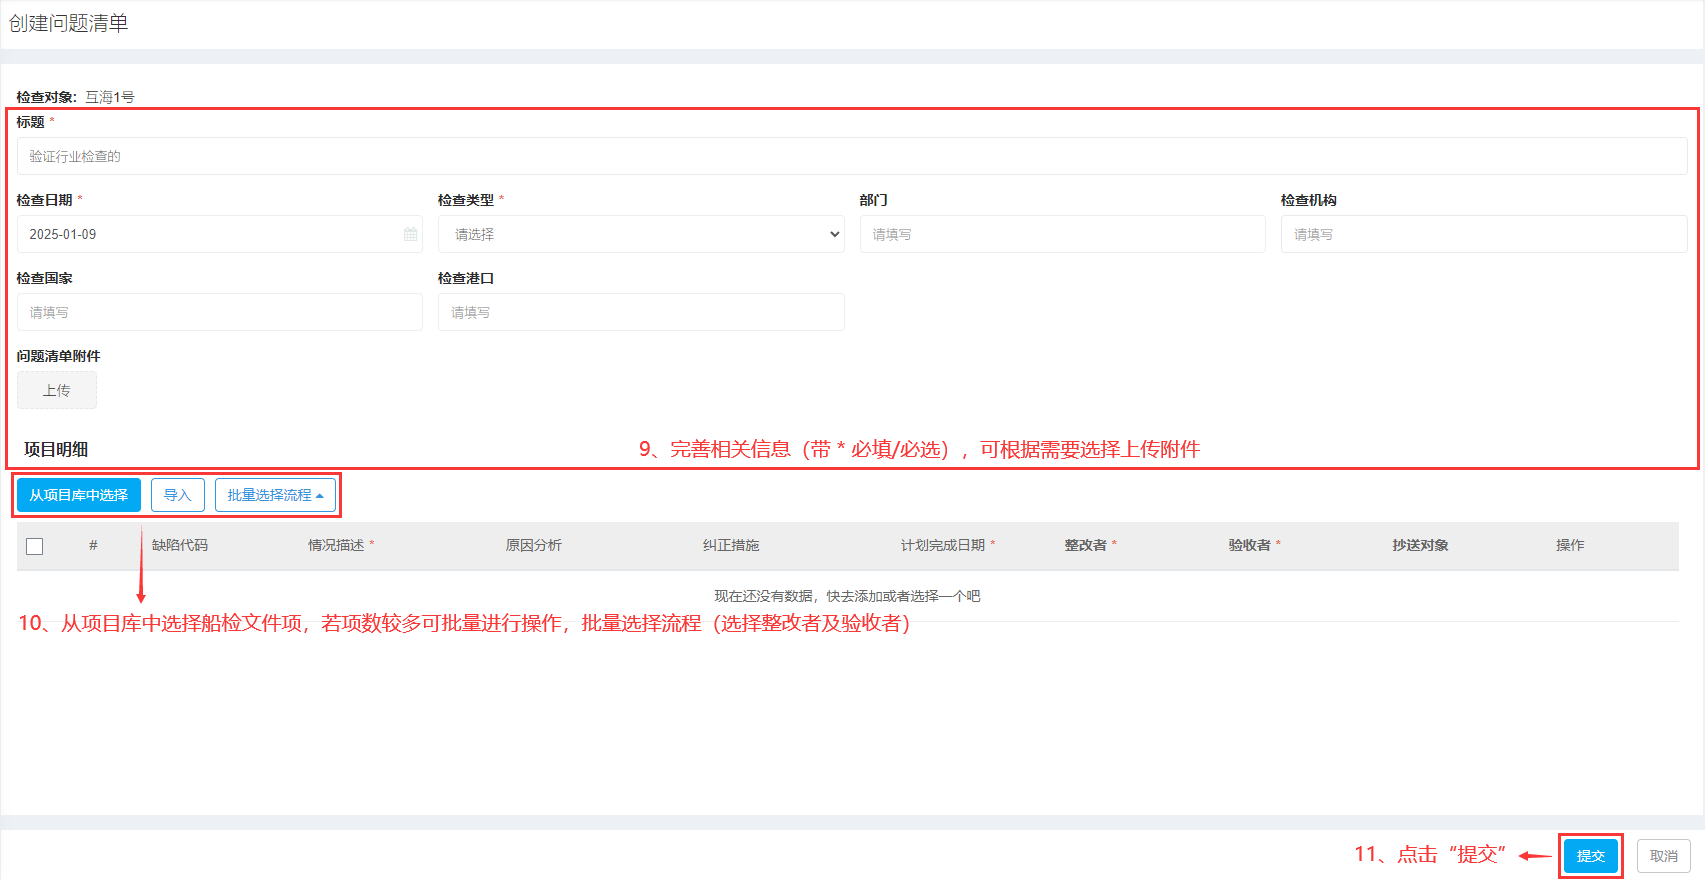Click the 纠正措施 column header
The width and height of the screenshot is (1705, 880).
731,545
